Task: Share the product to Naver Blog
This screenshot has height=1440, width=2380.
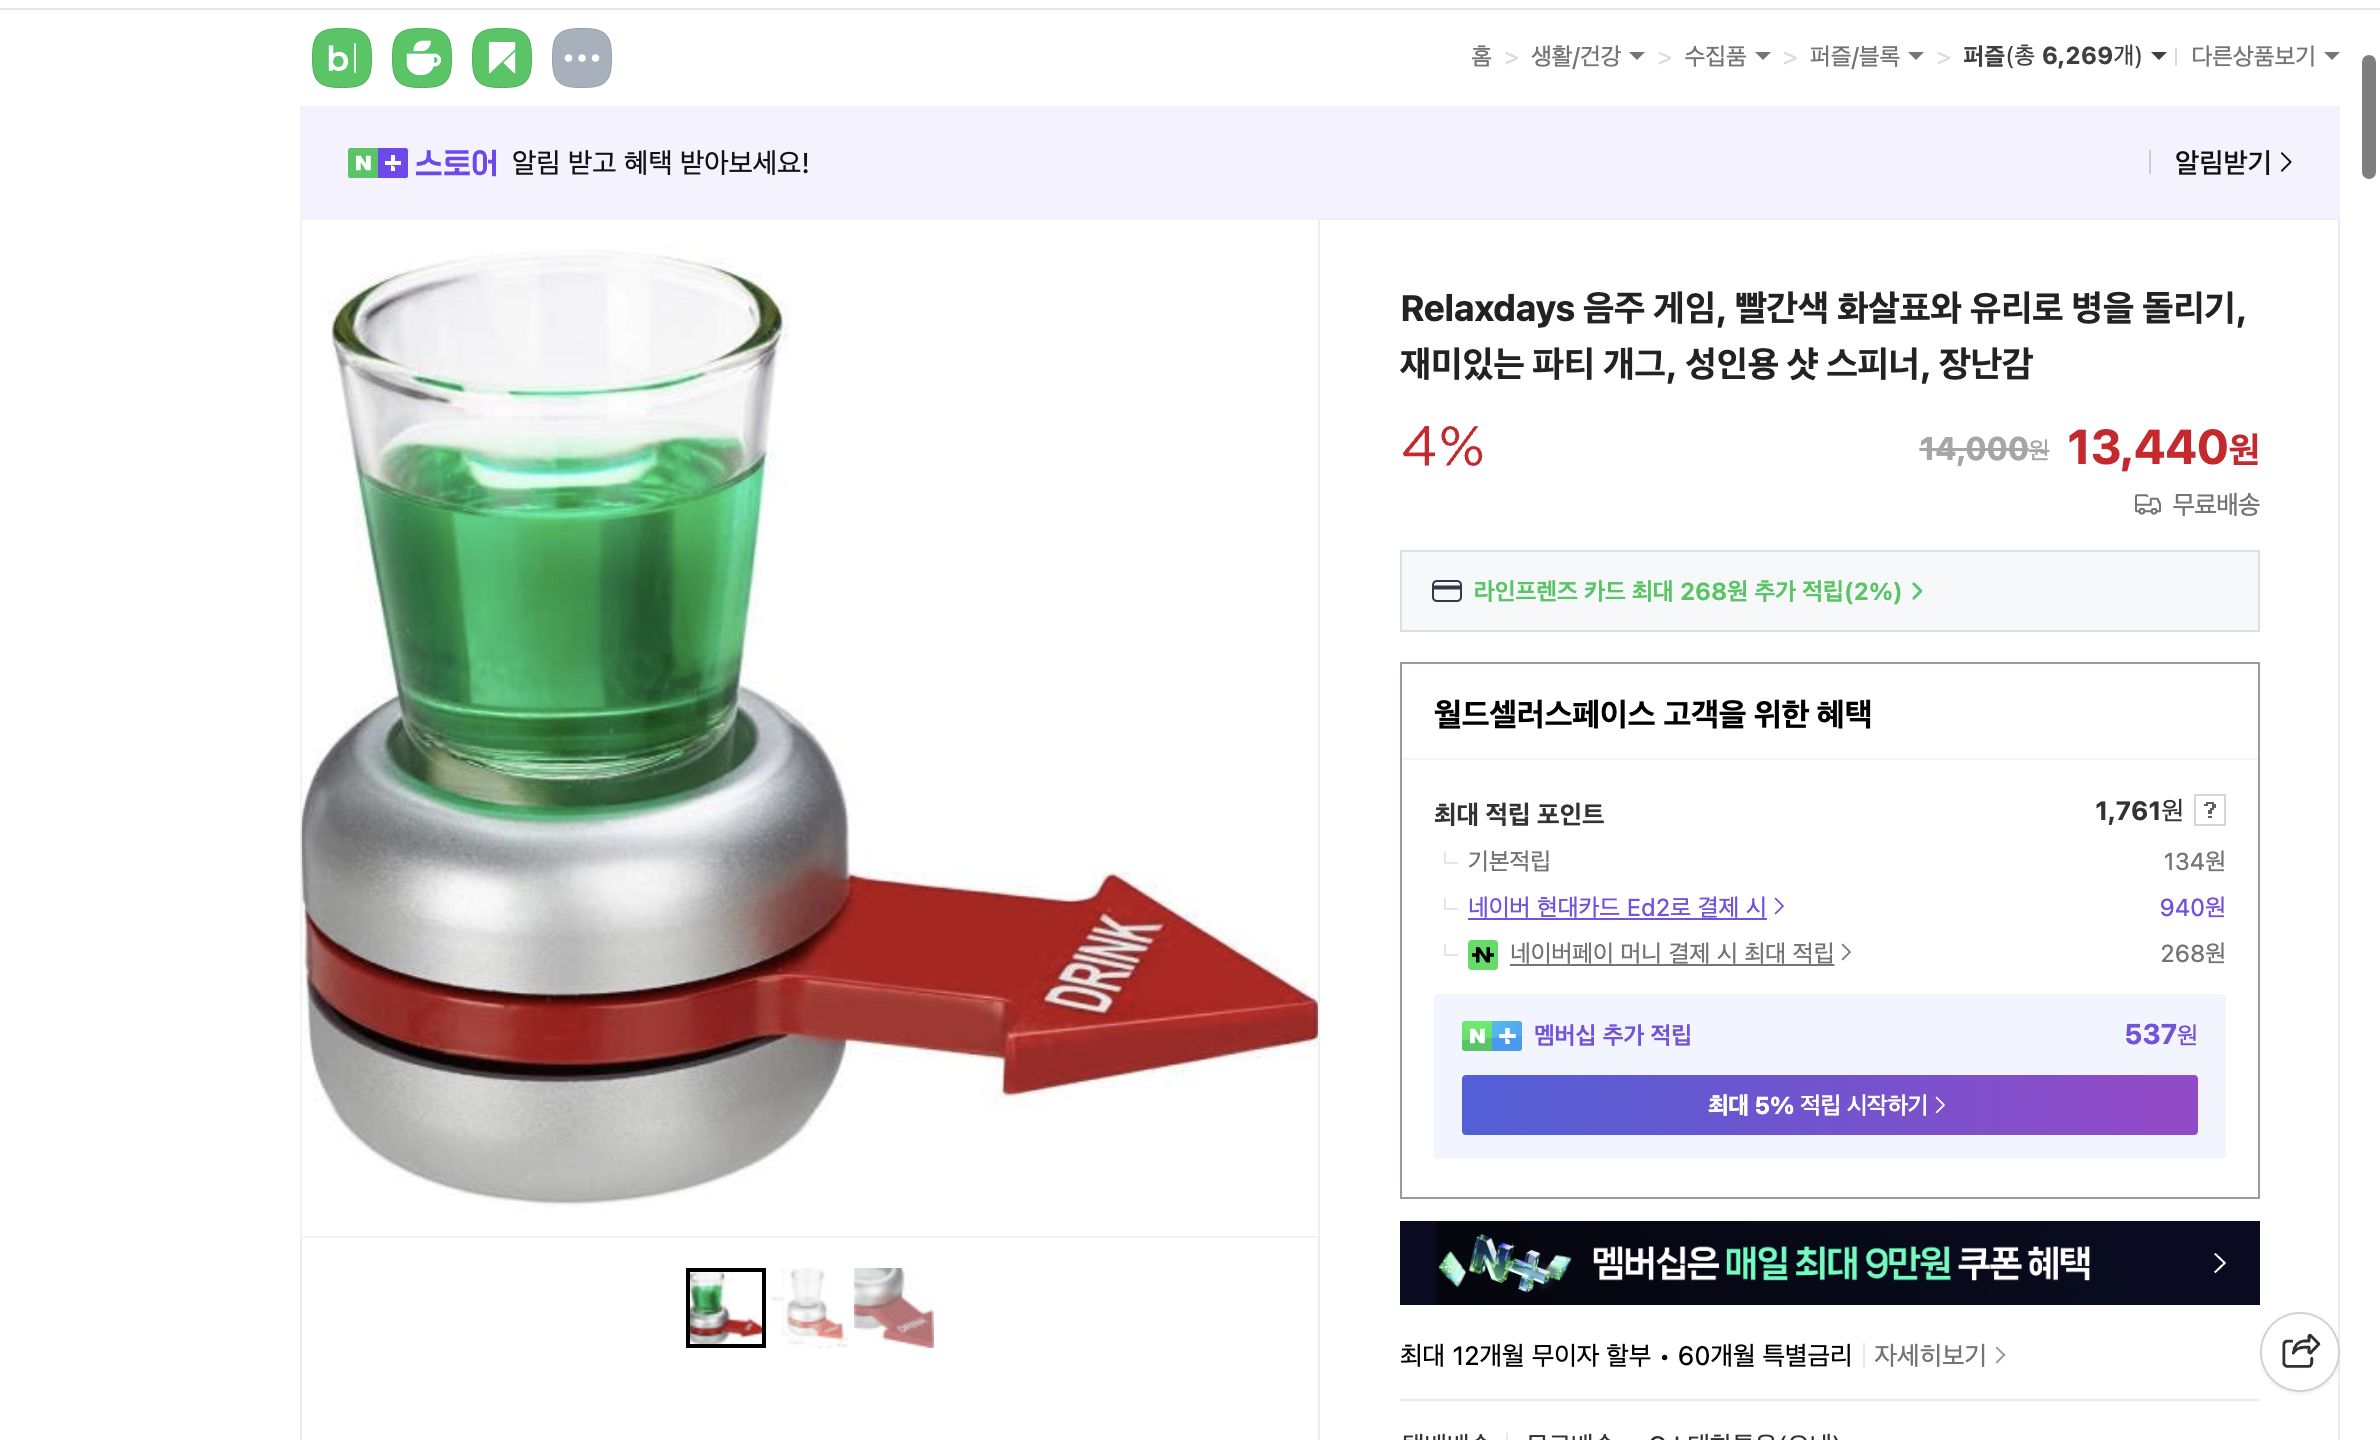Action: [340, 57]
